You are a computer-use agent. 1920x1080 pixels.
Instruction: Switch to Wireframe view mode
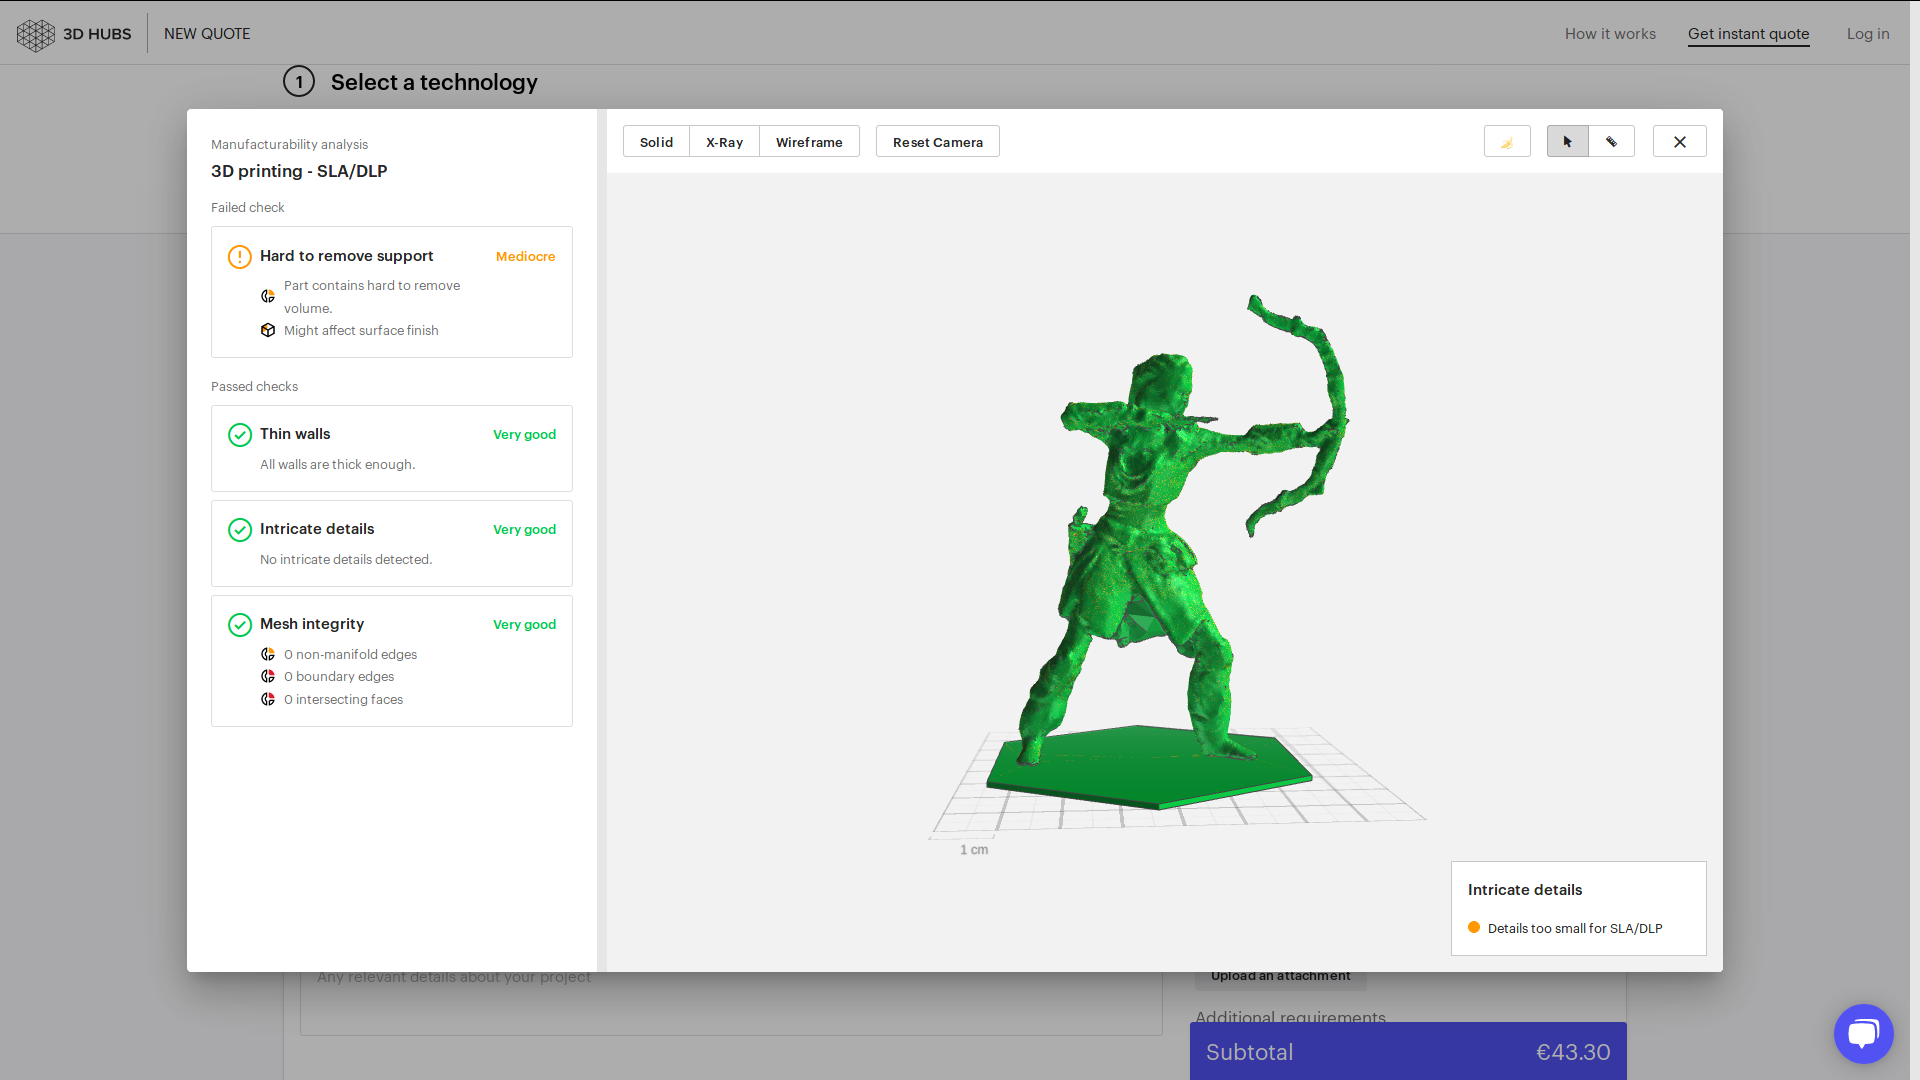coord(809,142)
